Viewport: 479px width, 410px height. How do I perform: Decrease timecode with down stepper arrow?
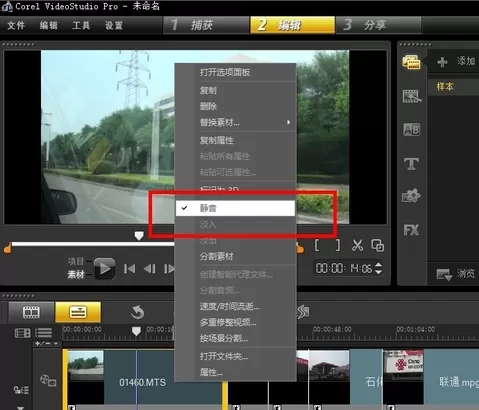[x=379, y=272]
